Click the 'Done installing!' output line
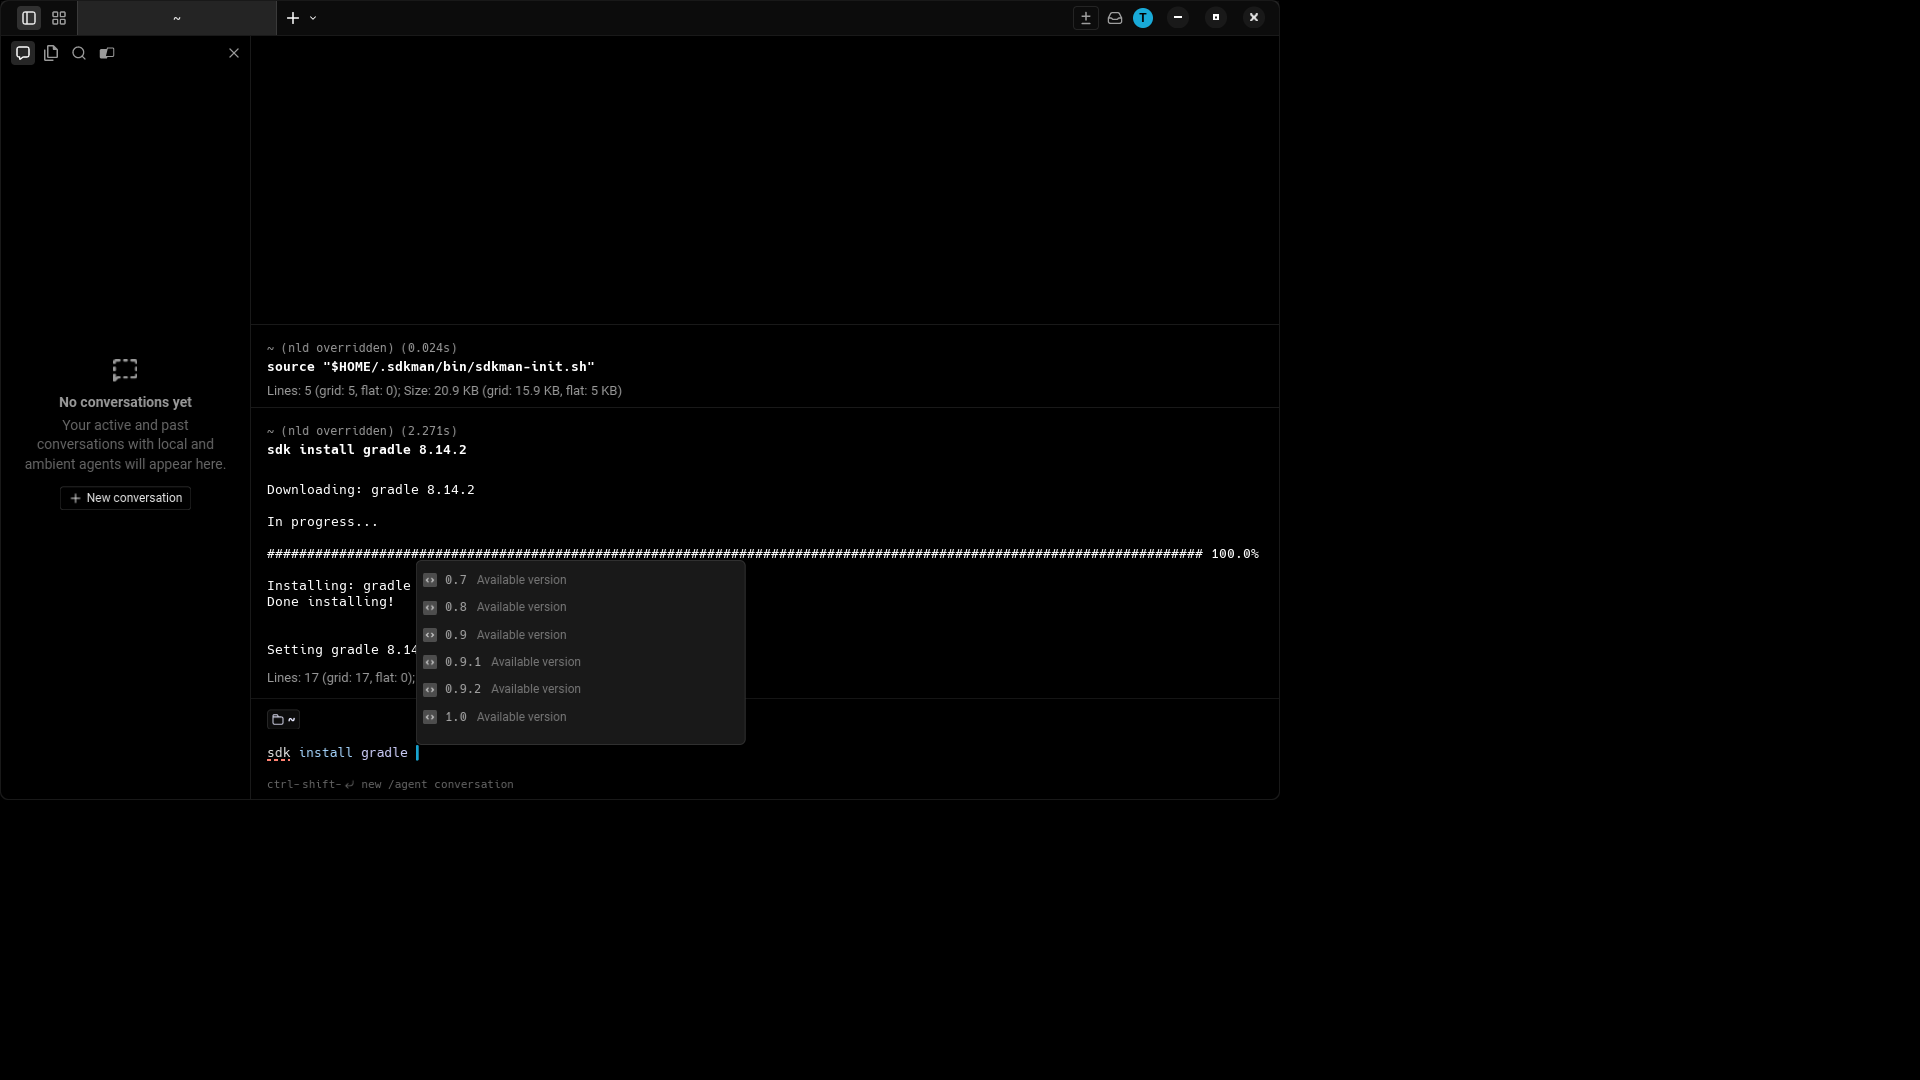The height and width of the screenshot is (1080, 1920). (331, 602)
